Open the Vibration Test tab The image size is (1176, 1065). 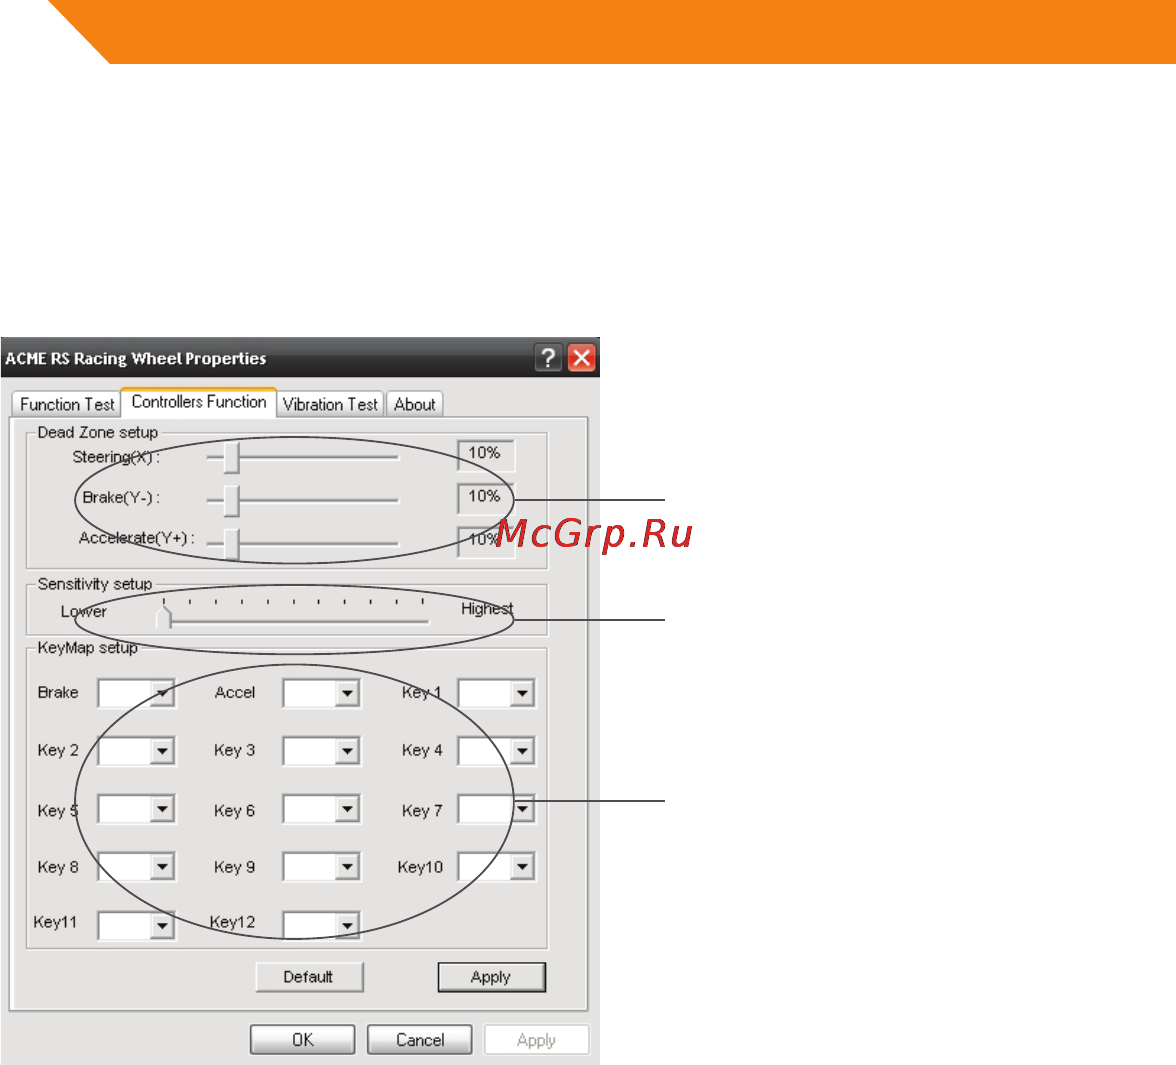330,404
